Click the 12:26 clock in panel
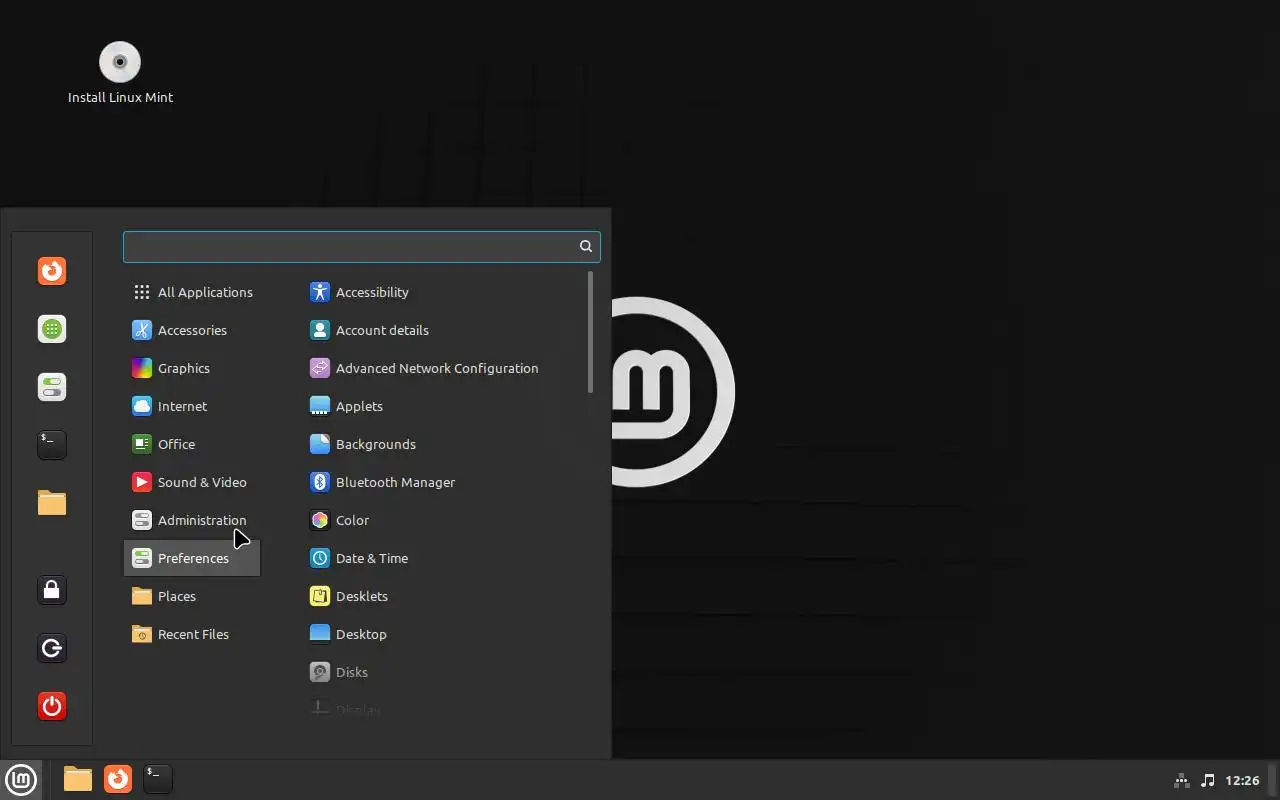Screen dimensions: 1280x800 [1242, 780]
